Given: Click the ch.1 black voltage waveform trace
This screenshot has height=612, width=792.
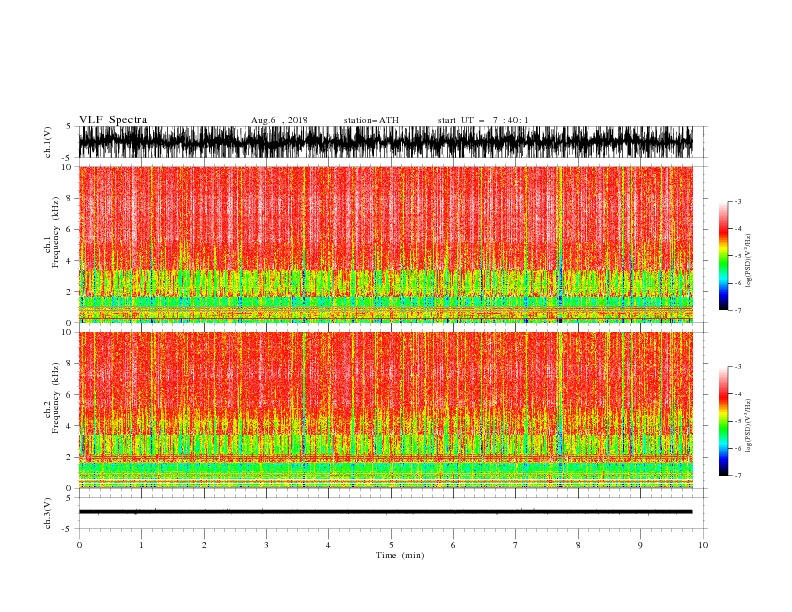Looking at the screenshot, I should 385,142.
